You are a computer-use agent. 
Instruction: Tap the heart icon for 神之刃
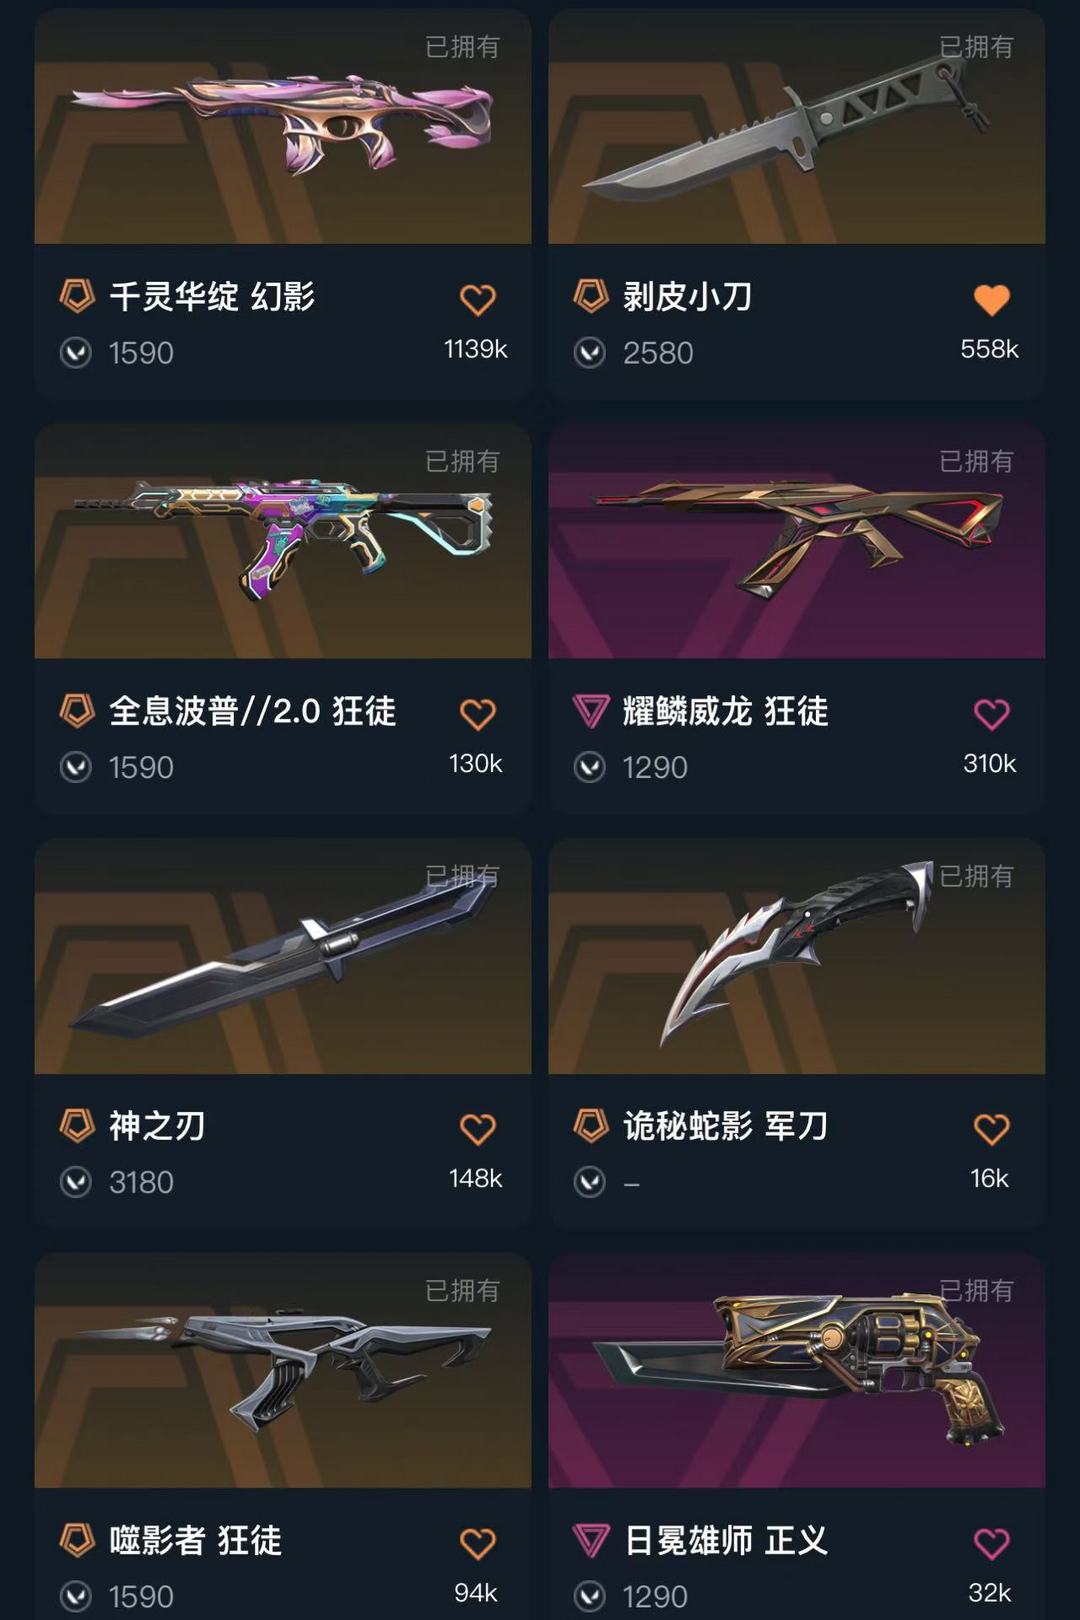[x=477, y=1129]
